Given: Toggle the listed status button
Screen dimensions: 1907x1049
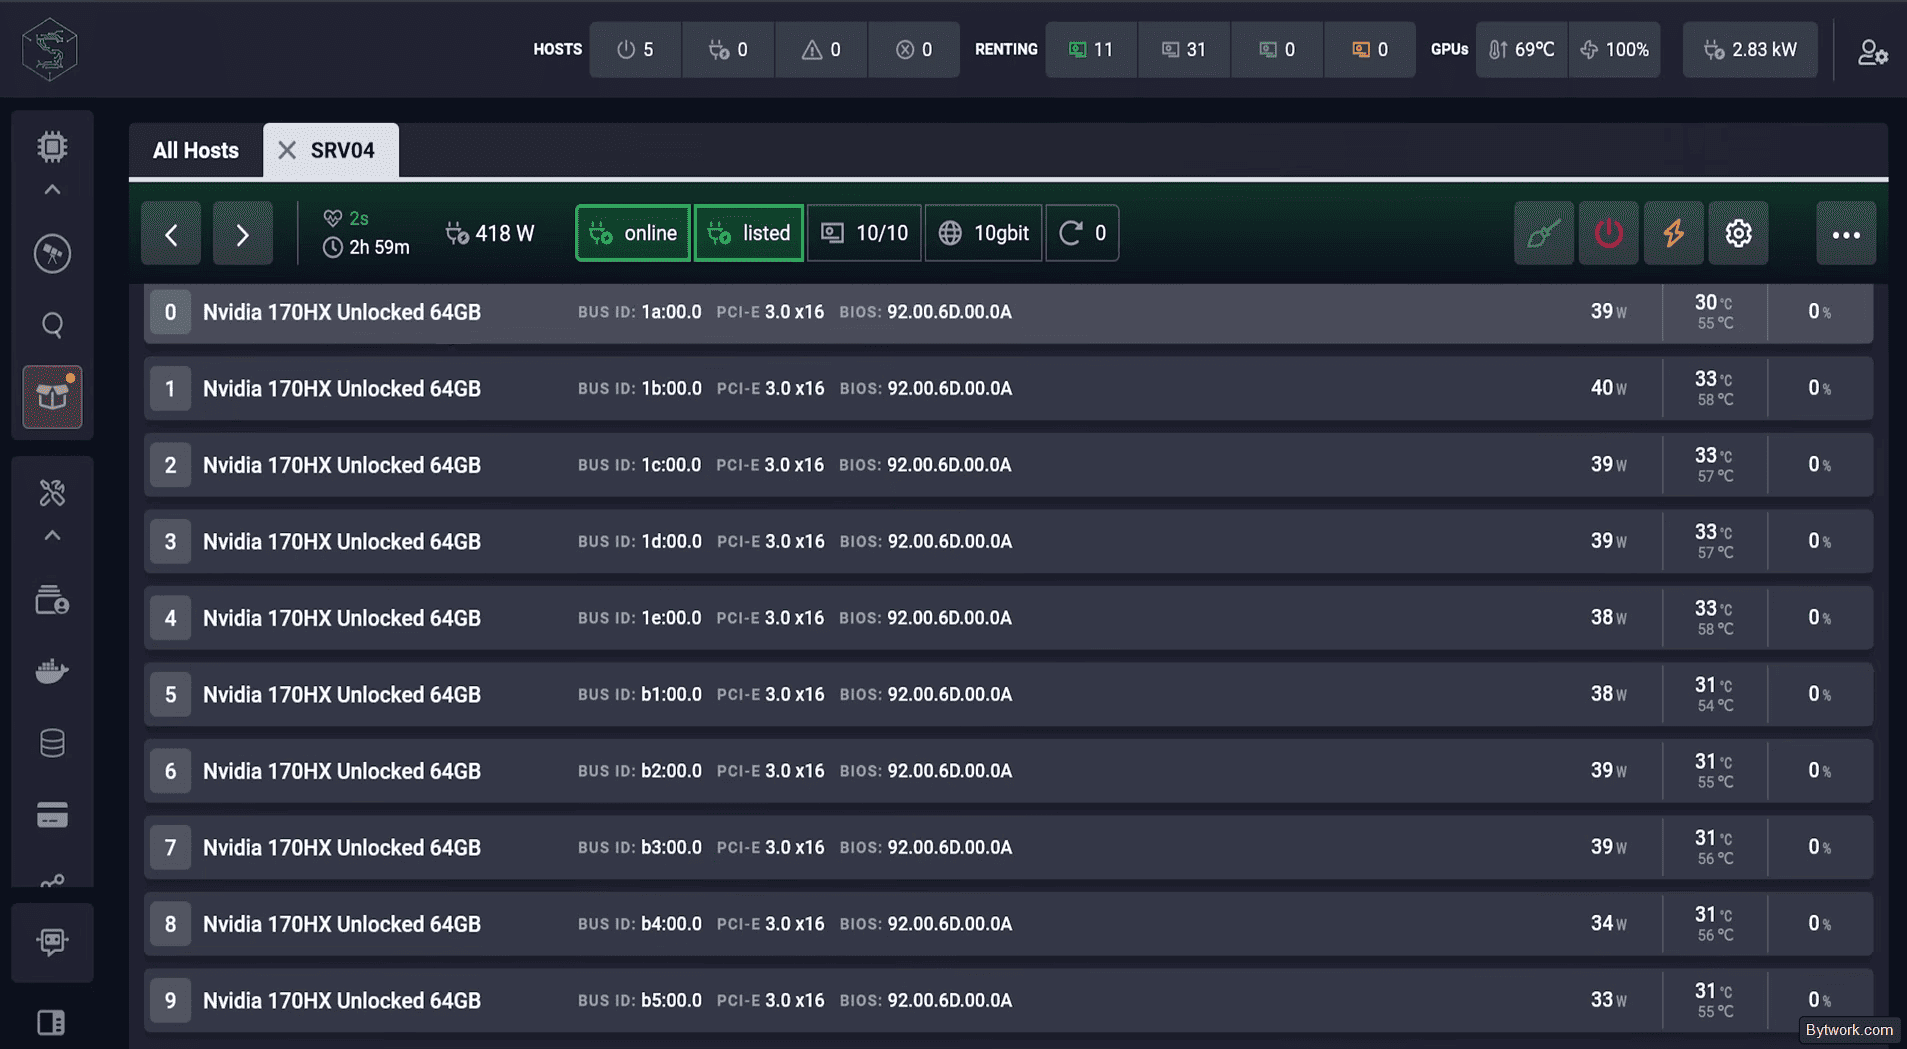Looking at the screenshot, I should tap(749, 233).
